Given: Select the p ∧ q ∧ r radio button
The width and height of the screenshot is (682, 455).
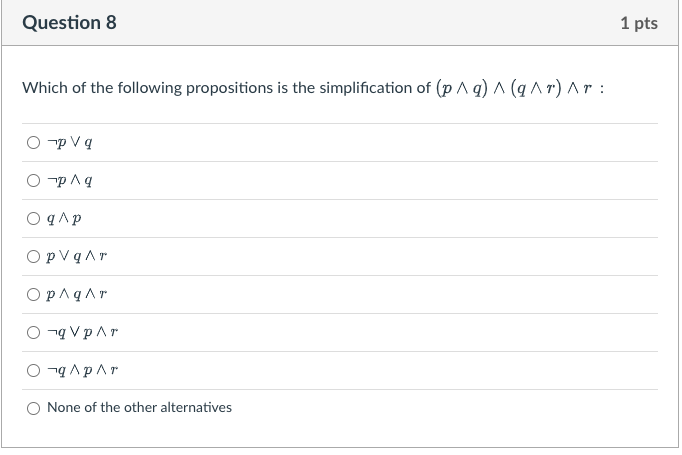Looking at the screenshot, I should click(34, 295).
